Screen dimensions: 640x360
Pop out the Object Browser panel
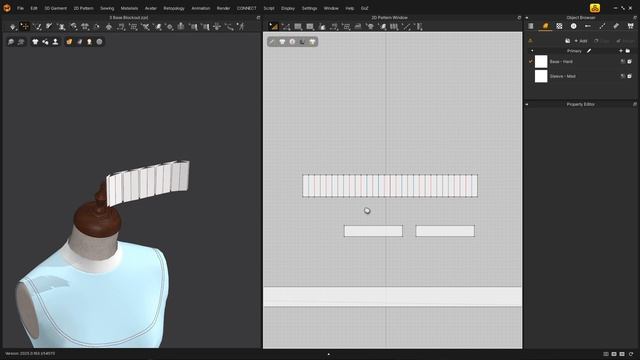point(635,18)
